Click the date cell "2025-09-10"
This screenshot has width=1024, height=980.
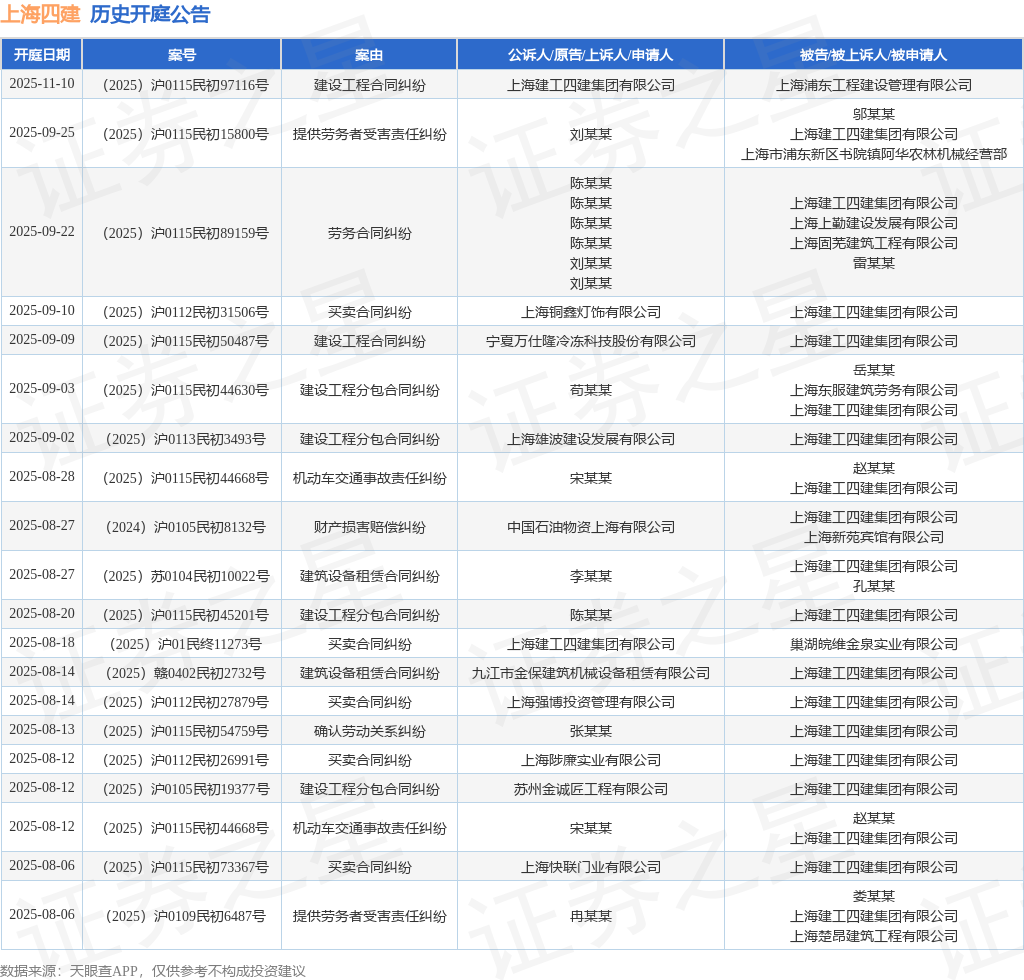click(x=42, y=311)
